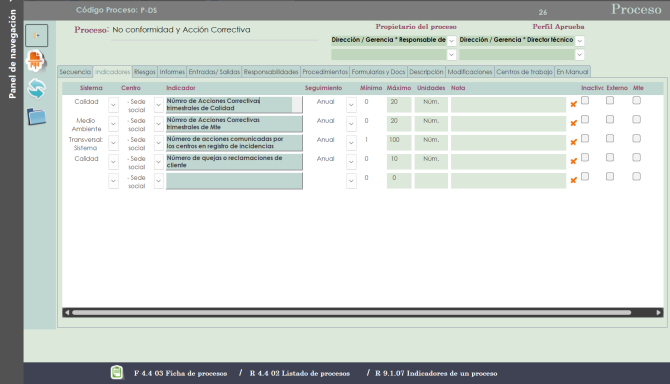
Task: Click the orange document shredder icon
Action: coord(36,61)
